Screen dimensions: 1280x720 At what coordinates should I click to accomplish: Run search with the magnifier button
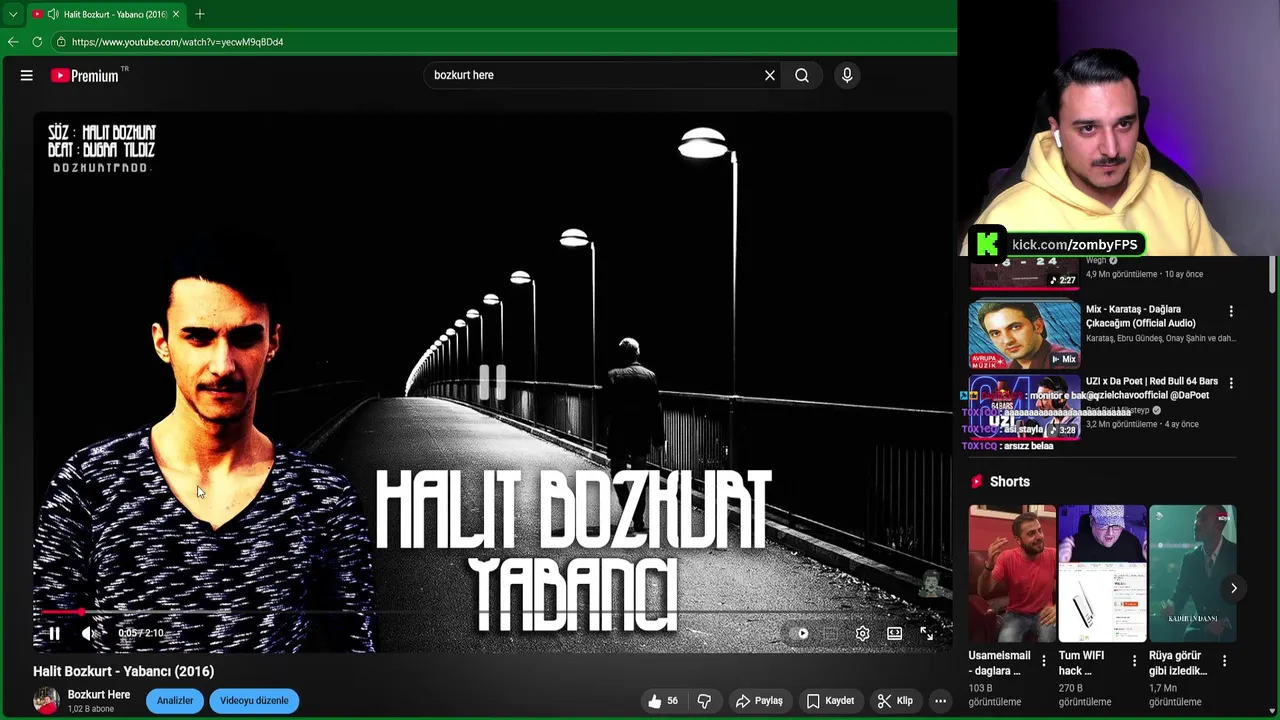point(802,75)
